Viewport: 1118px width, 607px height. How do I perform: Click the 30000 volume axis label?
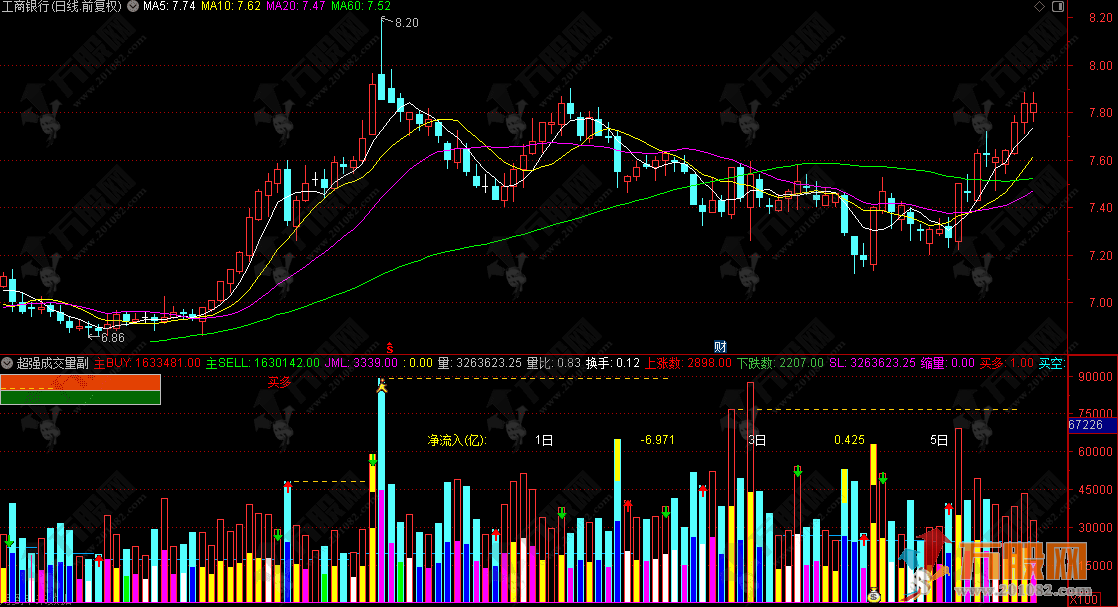point(1096,528)
